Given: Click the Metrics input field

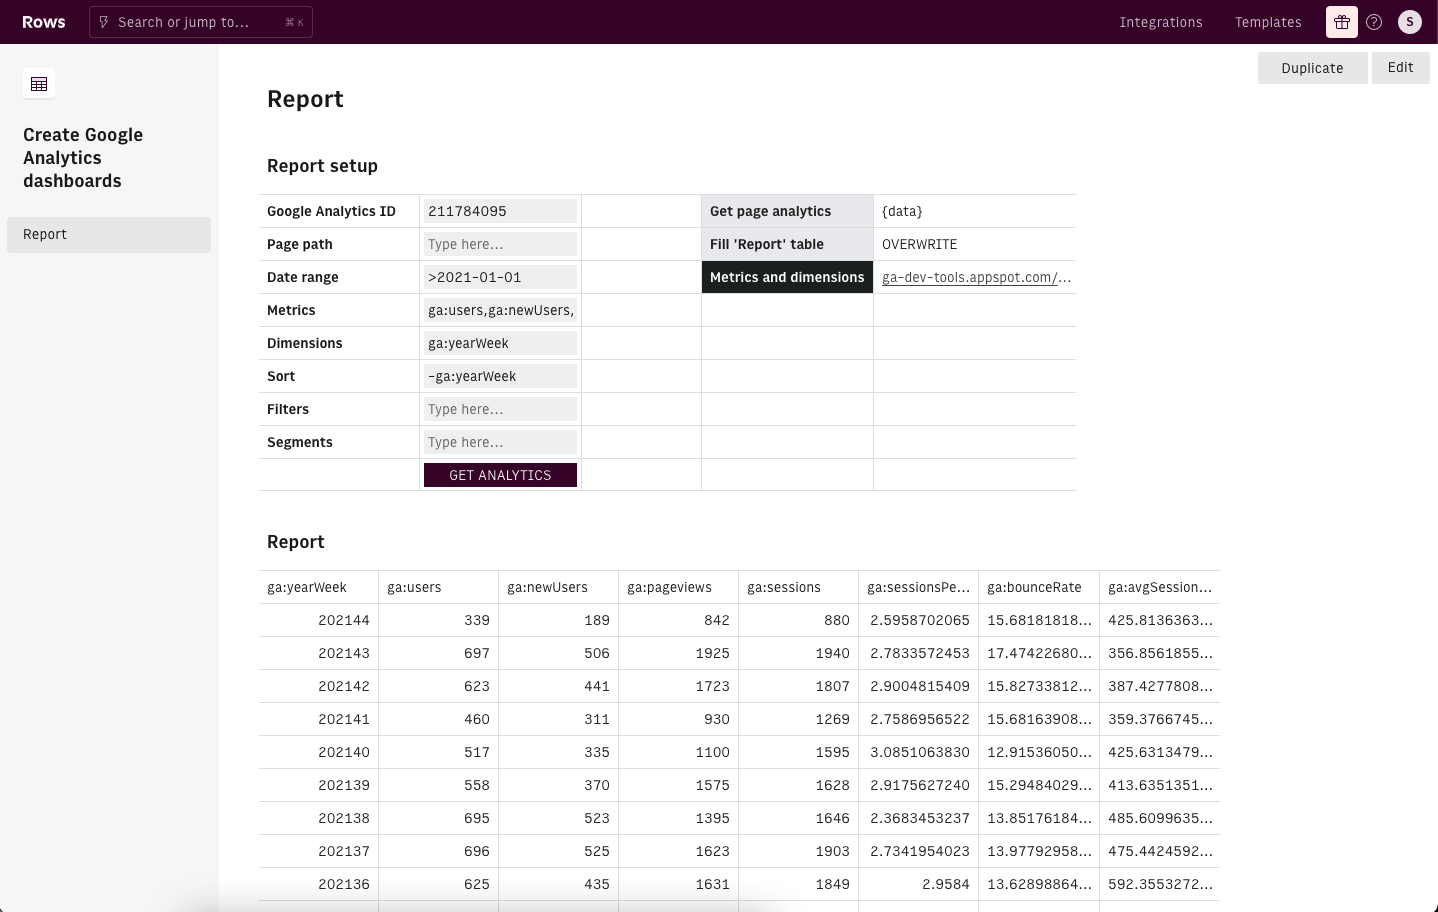Looking at the screenshot, I should (500, 310).
